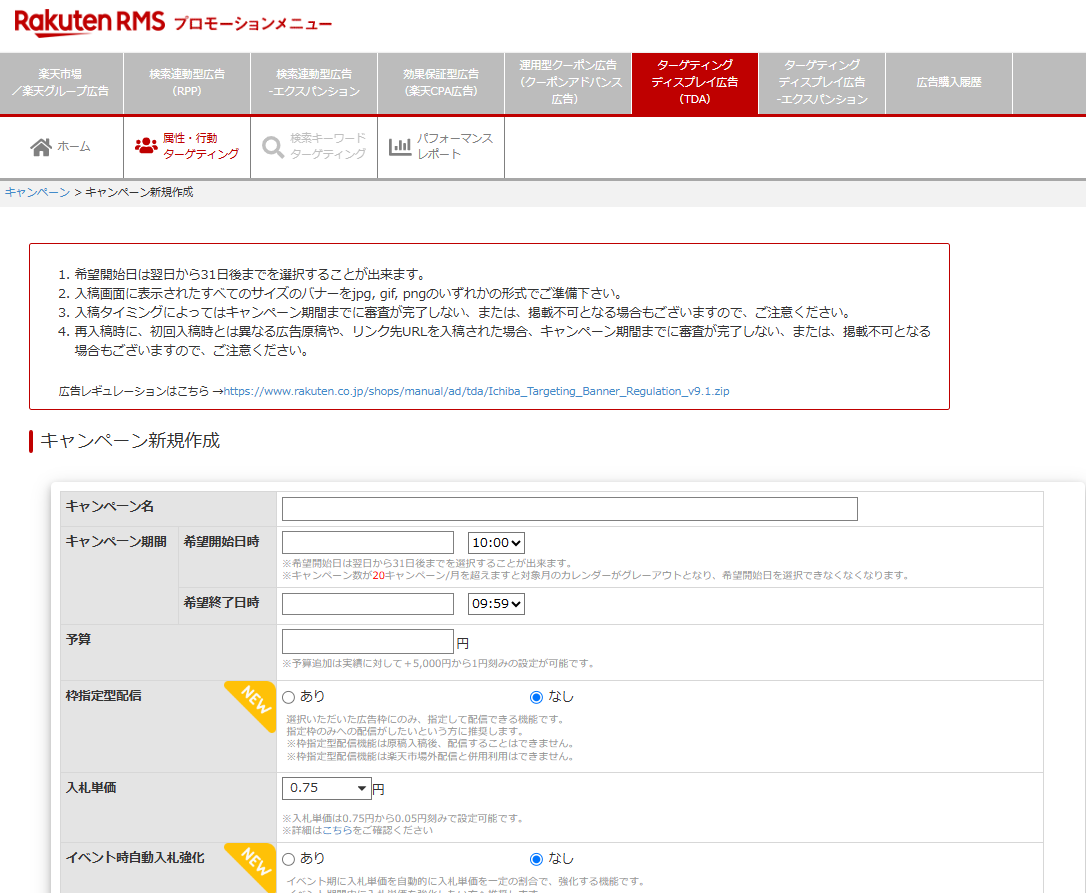The image size is (1086, 893).
Task: Open the 09:59 end time dropdown
Action: pos(496,604)
